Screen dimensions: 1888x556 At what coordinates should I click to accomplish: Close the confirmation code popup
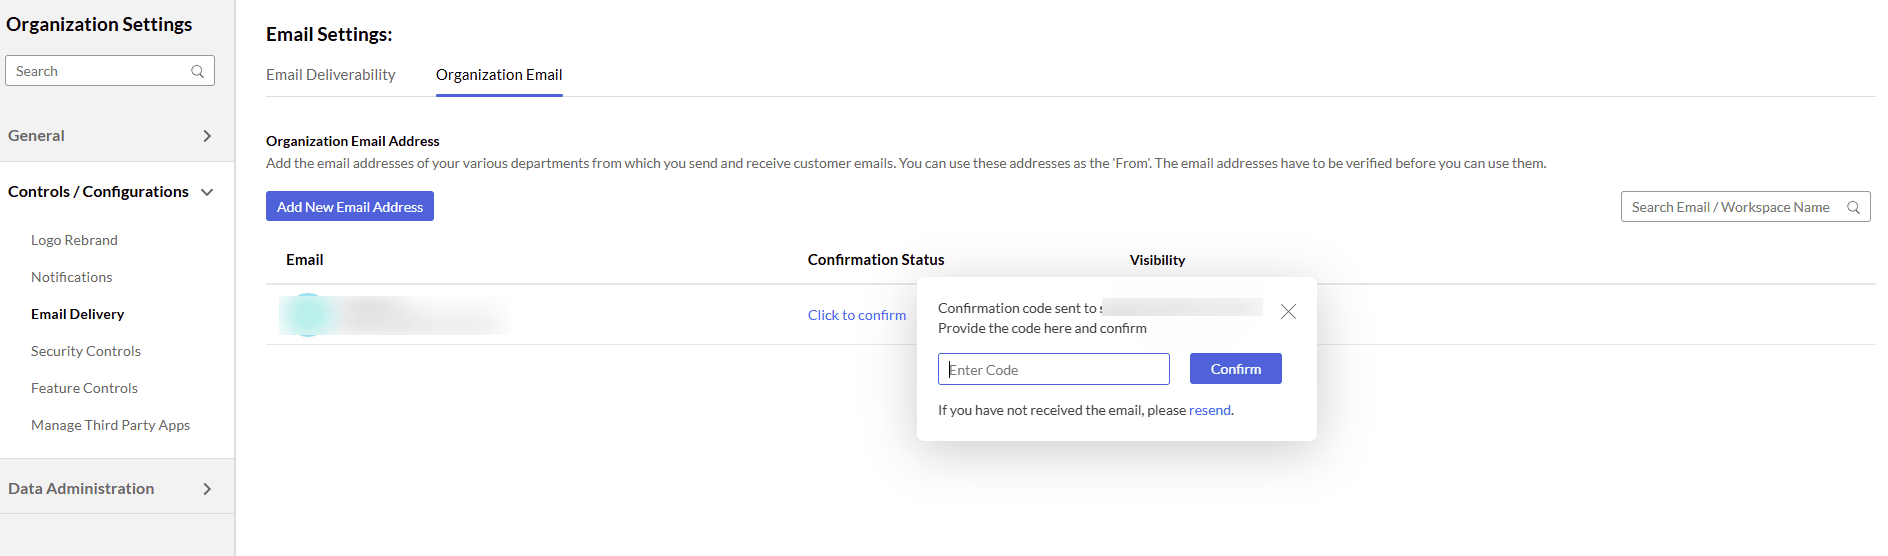[x=1288, y=312]
